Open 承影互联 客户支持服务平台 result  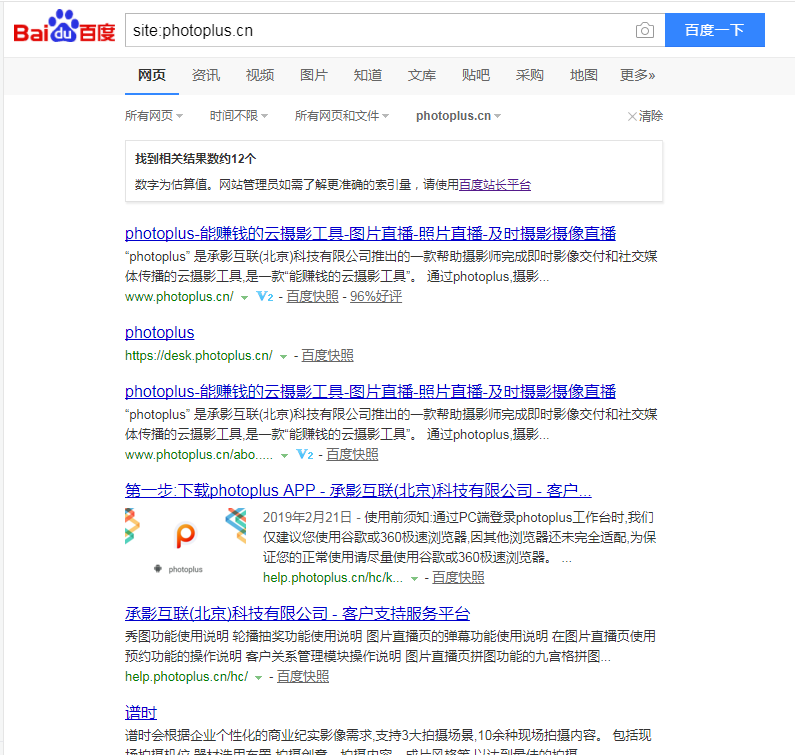pos(297,614)
